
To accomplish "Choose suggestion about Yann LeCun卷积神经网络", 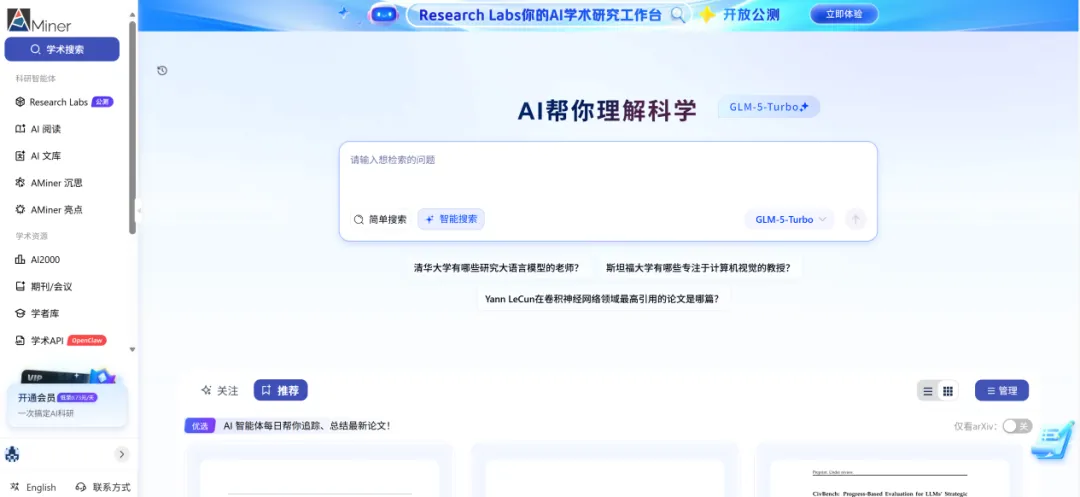I will 602,299.
